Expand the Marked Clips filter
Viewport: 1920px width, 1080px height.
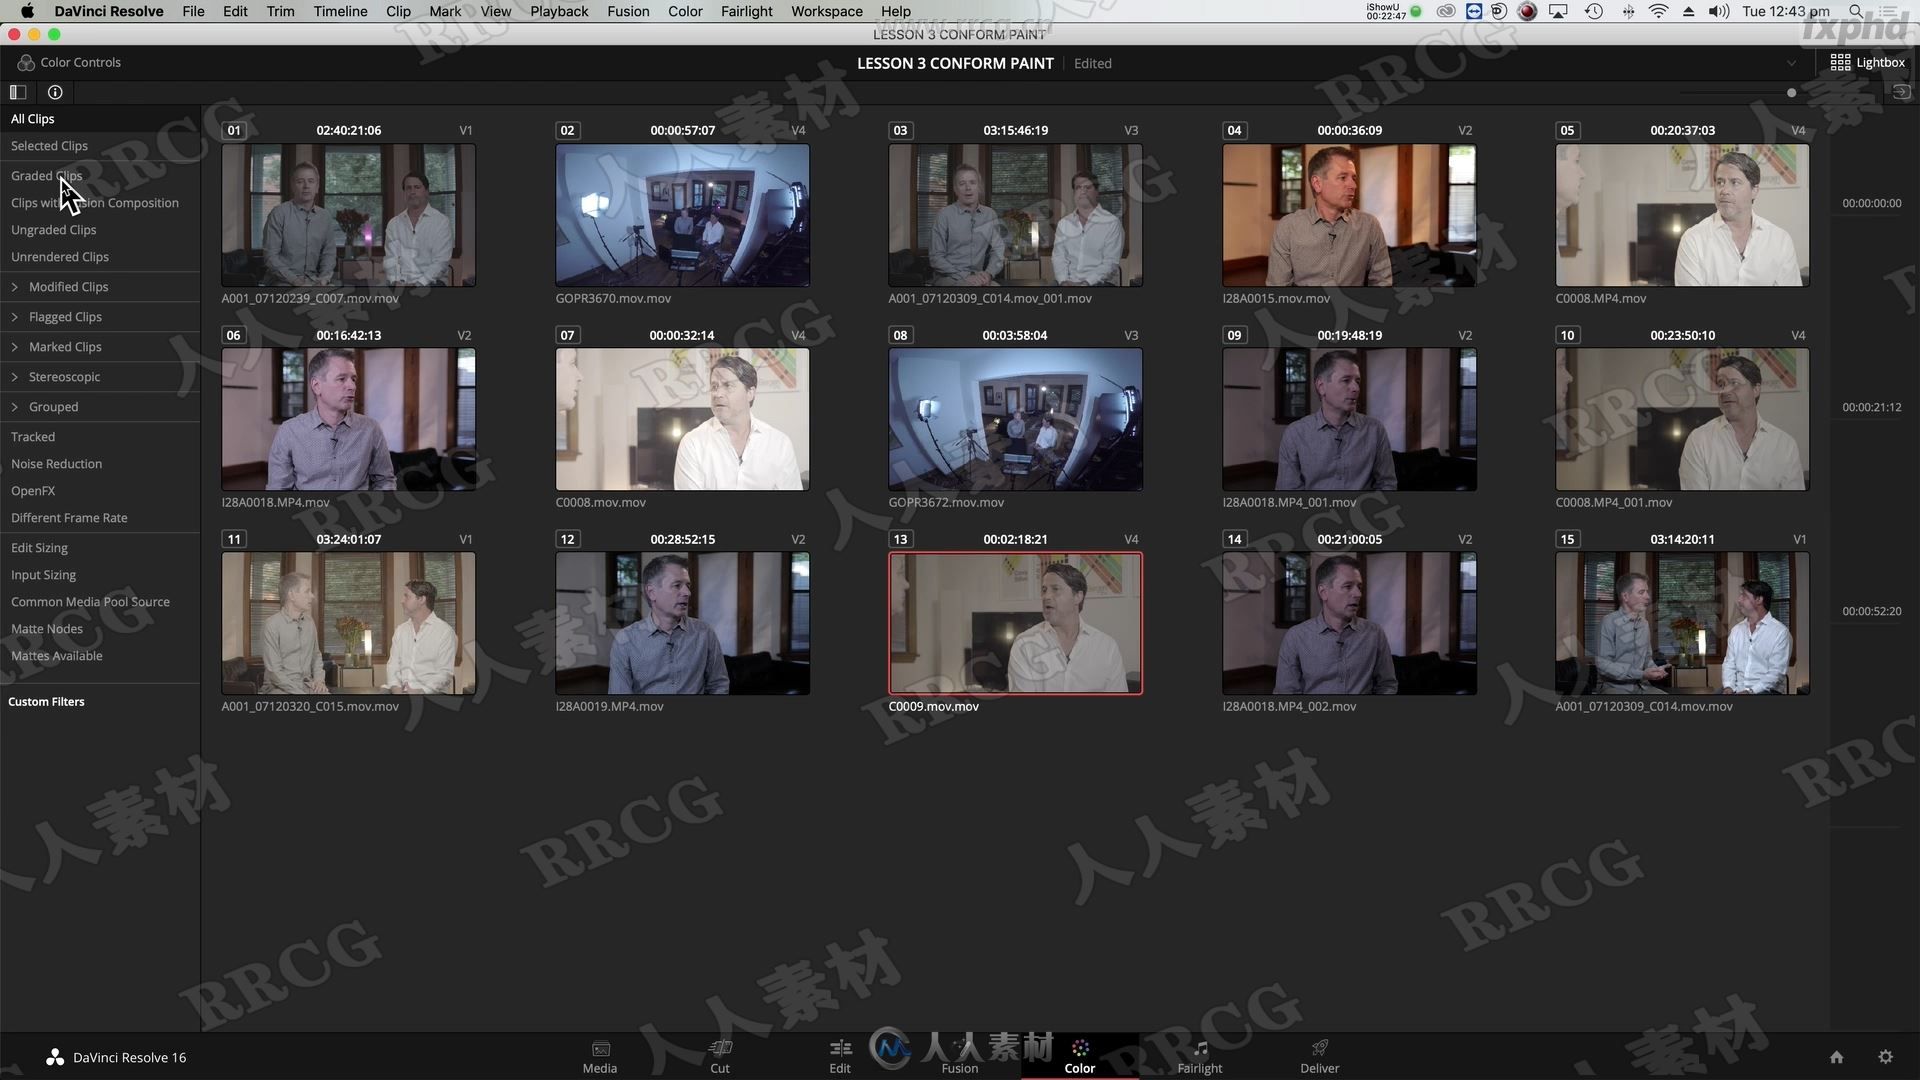coord(14,347)
